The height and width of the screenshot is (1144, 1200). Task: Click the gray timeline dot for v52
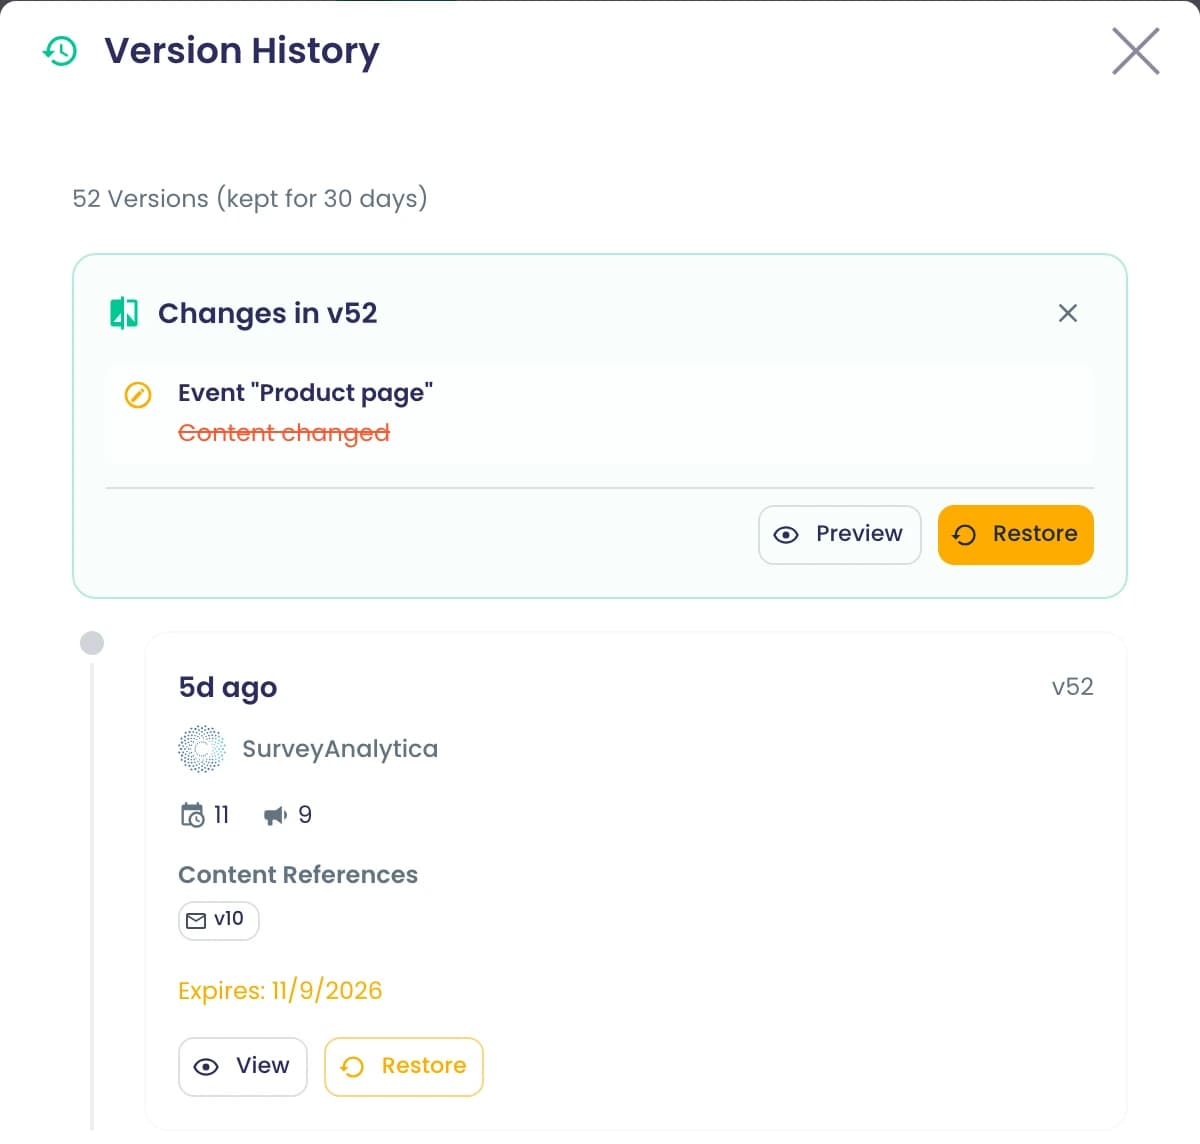click(92, 643)
